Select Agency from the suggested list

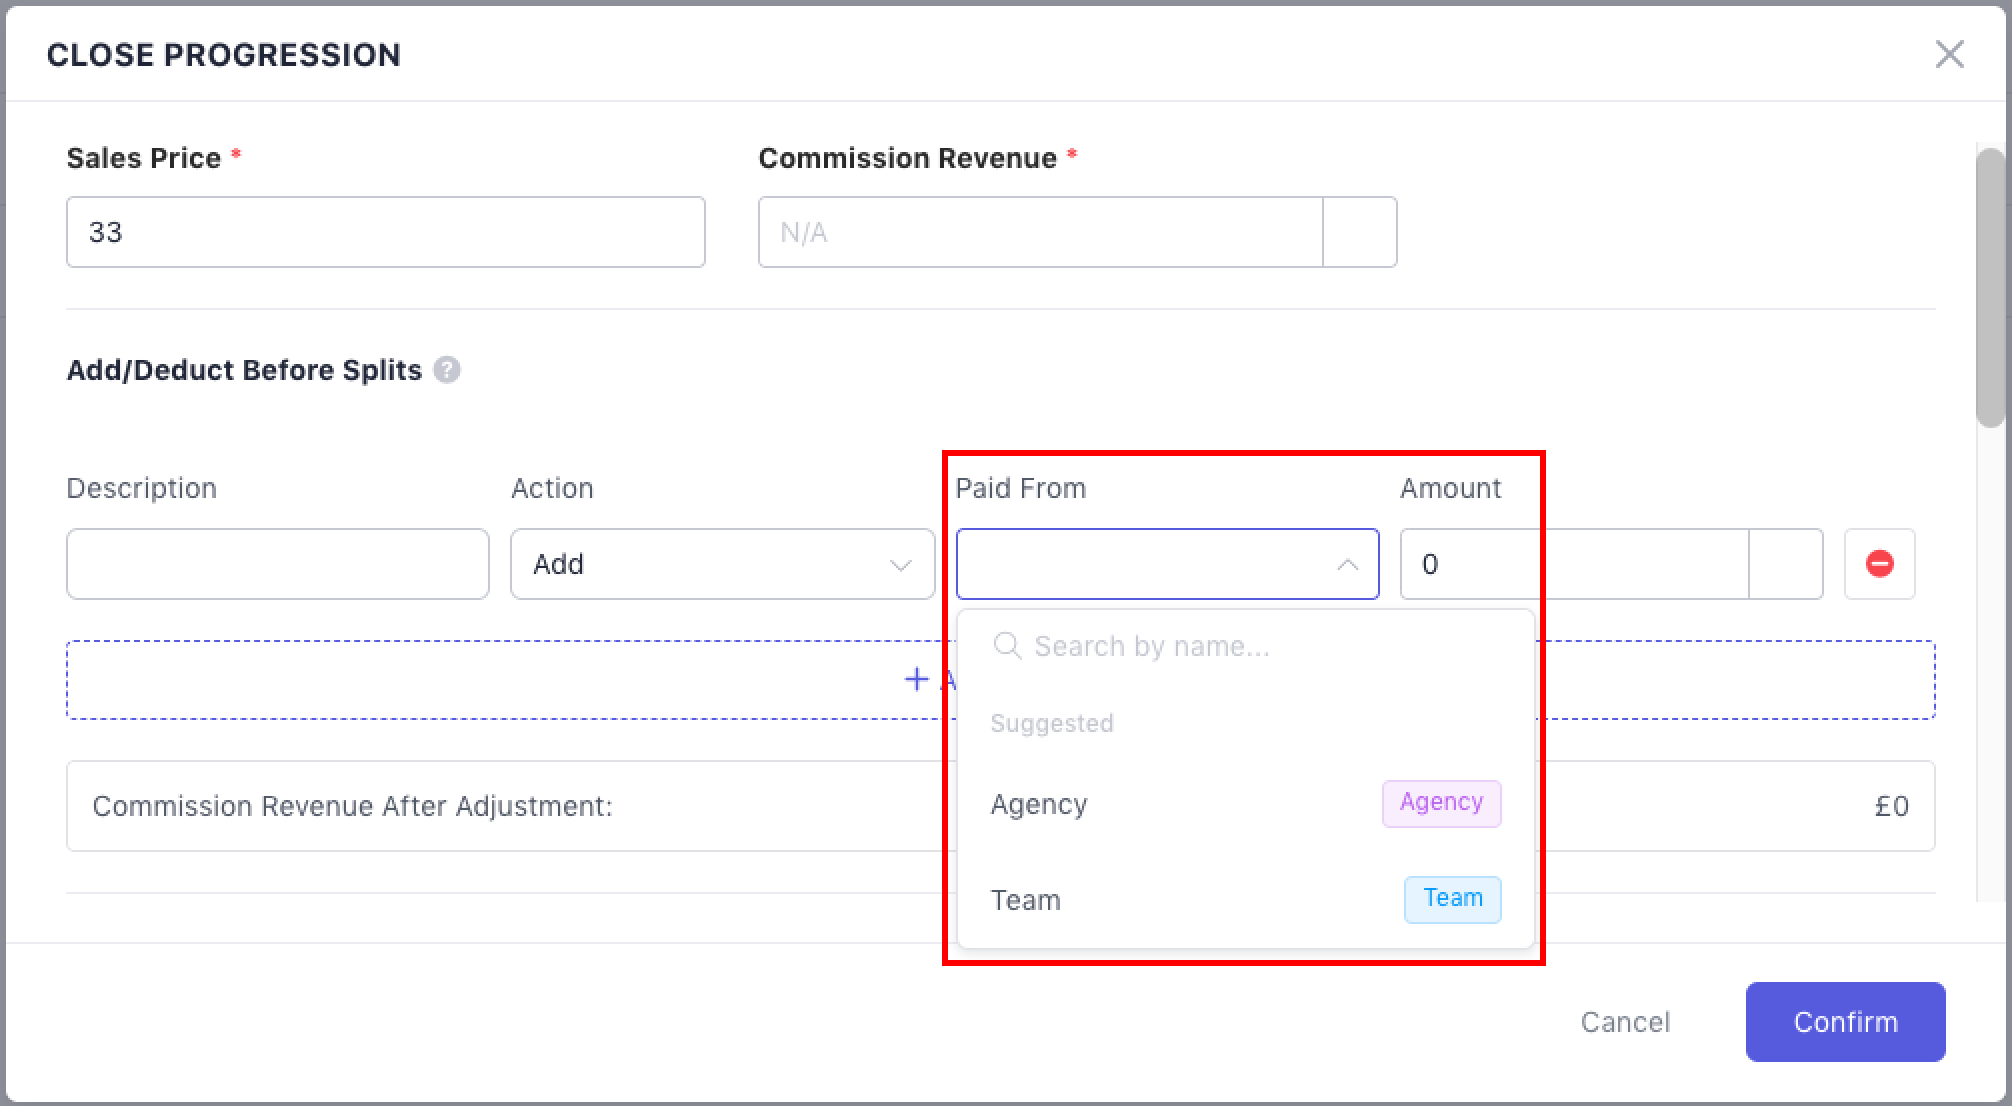(x=1040, y=805)
